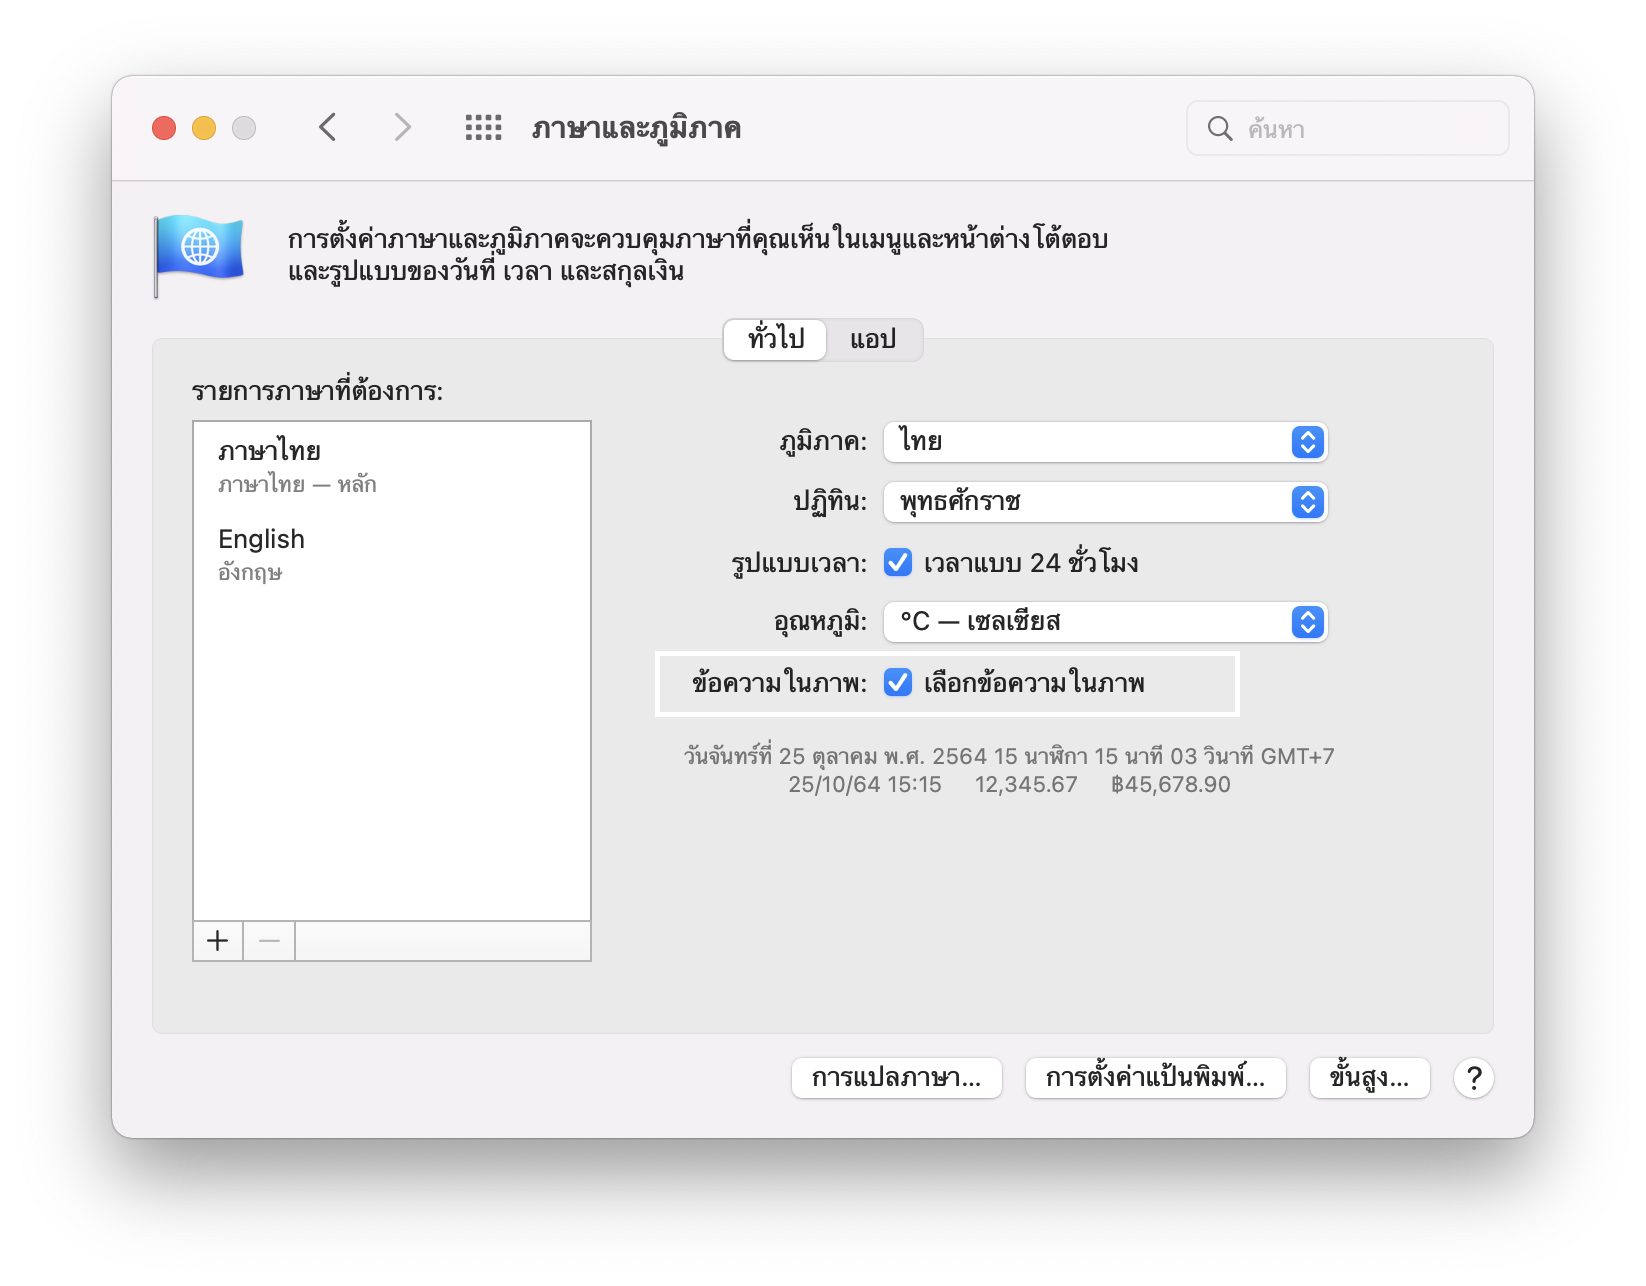1646x1286 pixels.
Task: Open การตั้งค่าแป้นพิมพ์... keyboard settings
Action: [x=1155, y=1078]
